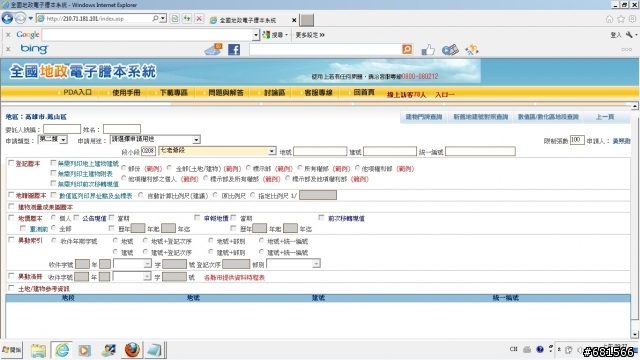Click the browser Forward arrow button
Viewport: 640px width, 360px height.
[x=20, y=18]
